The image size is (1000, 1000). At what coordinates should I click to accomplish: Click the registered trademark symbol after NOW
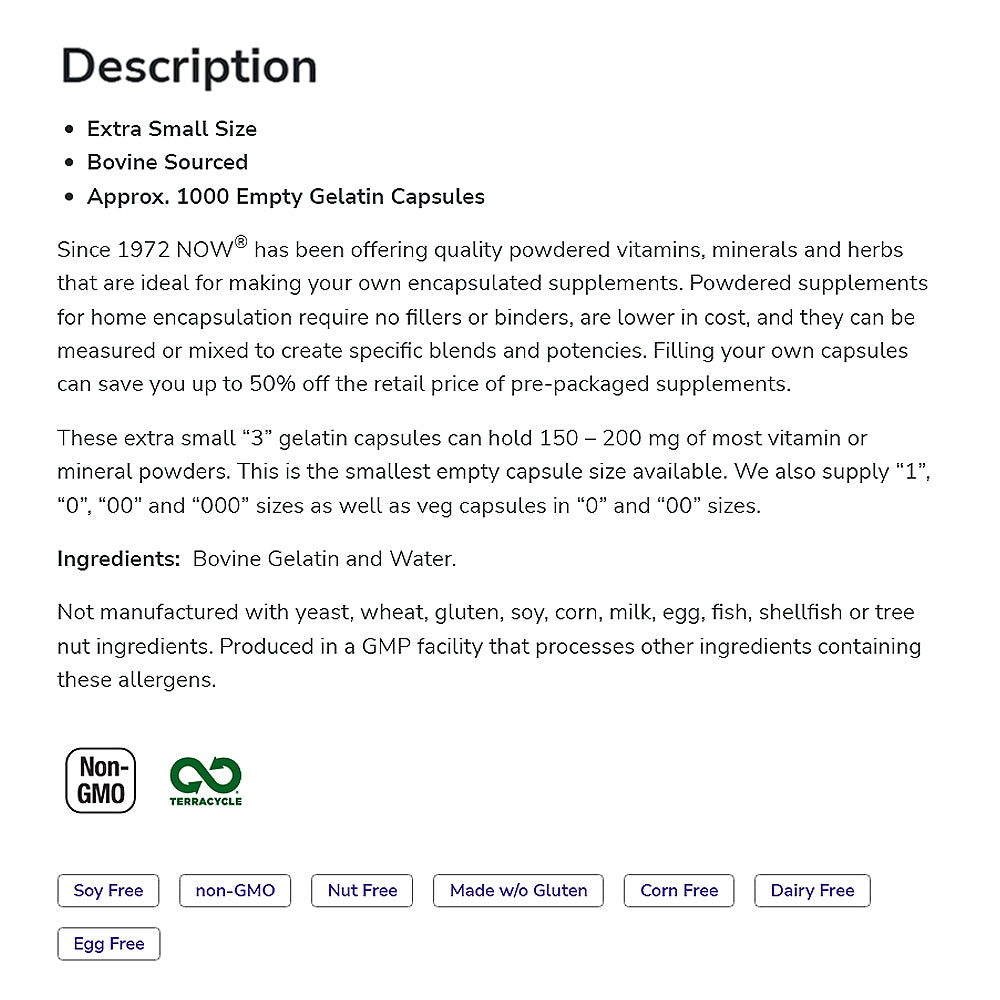pos(240,243)
